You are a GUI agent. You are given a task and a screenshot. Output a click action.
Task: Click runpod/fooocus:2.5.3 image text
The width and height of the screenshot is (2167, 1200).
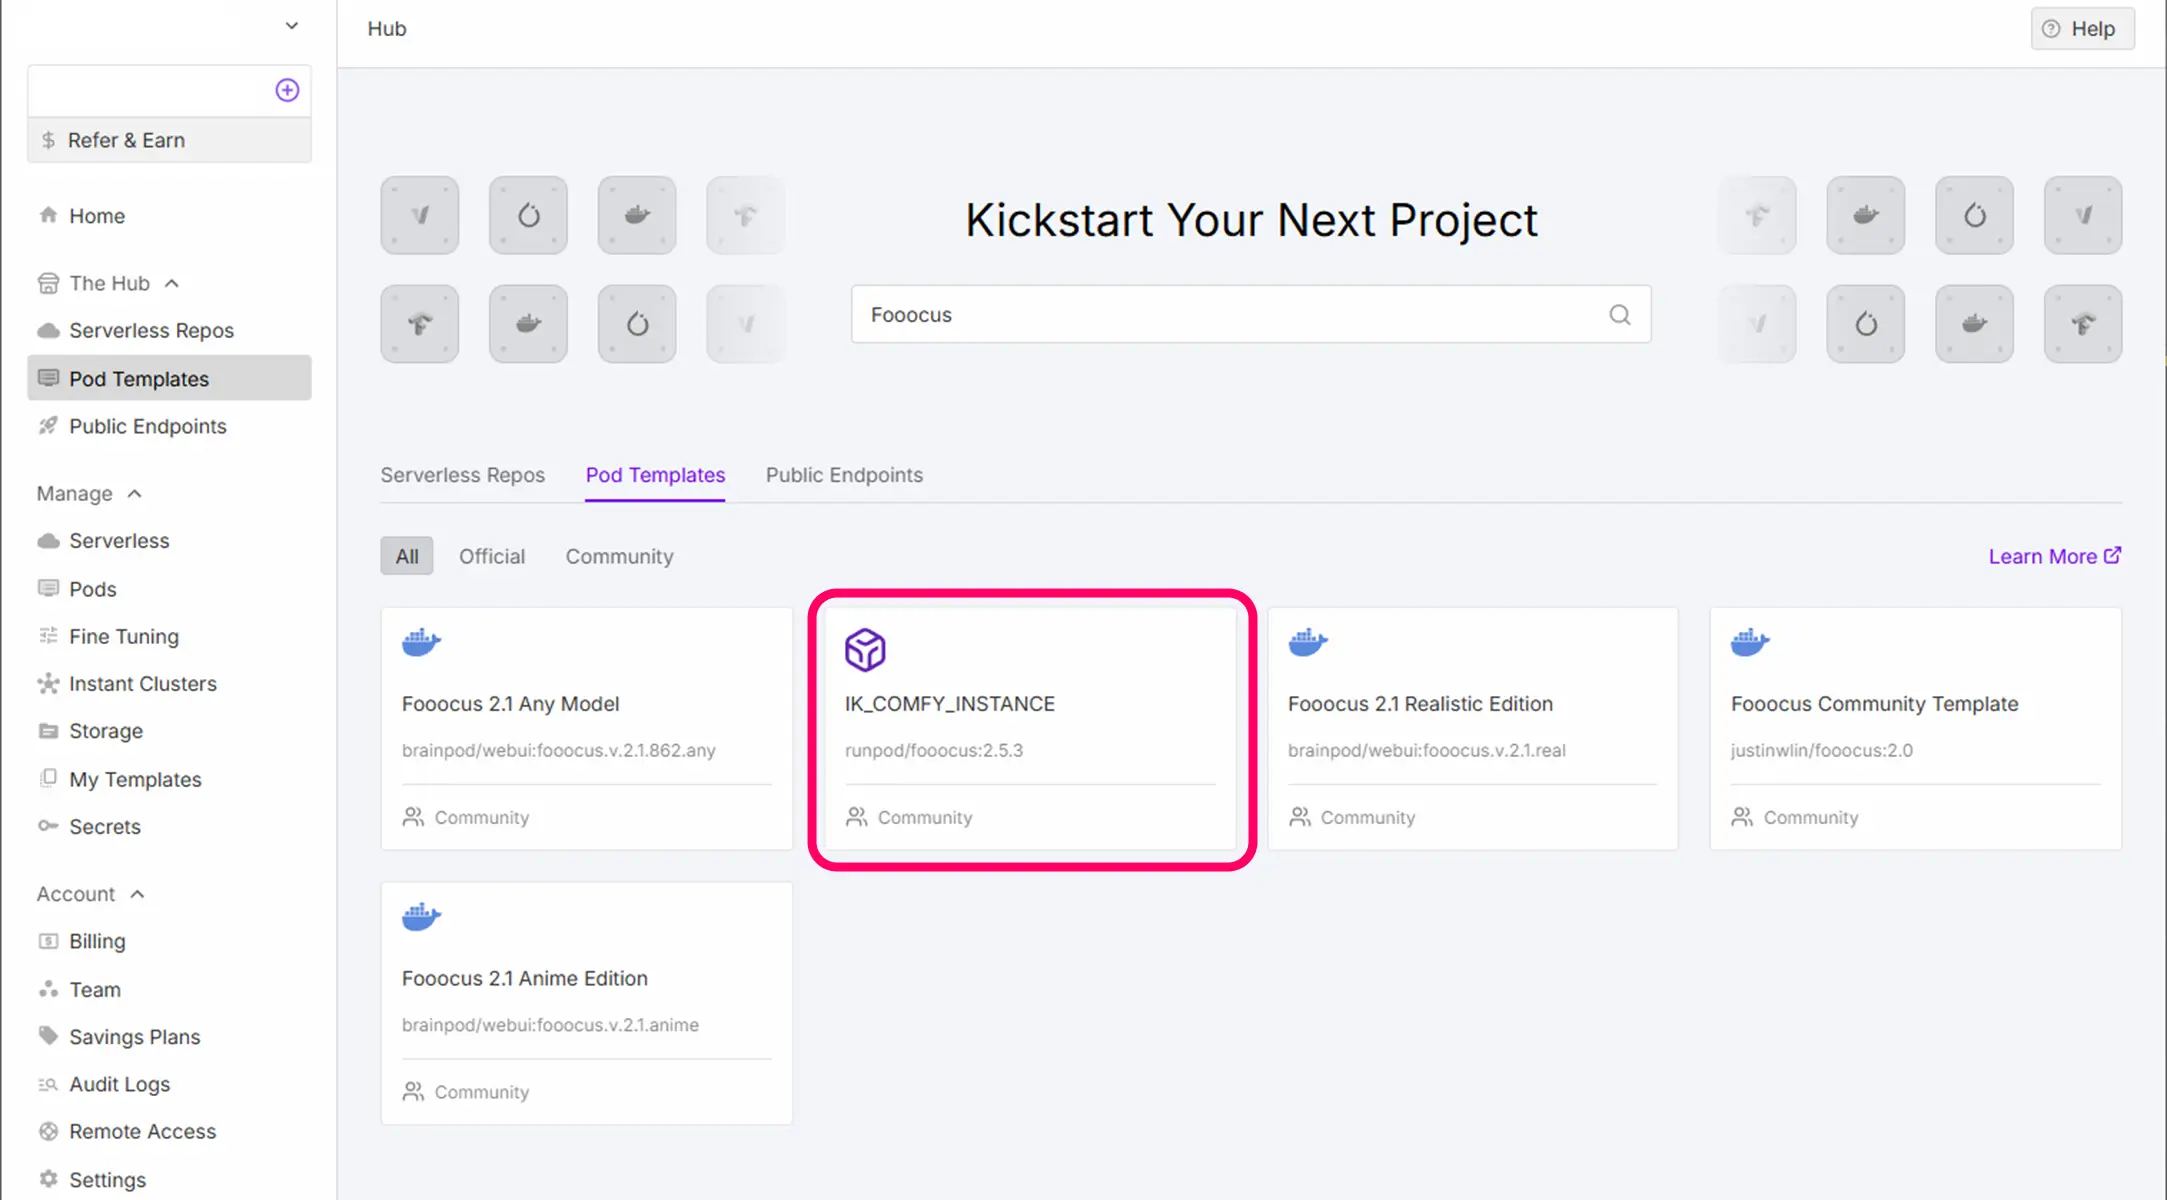[933, 750]
